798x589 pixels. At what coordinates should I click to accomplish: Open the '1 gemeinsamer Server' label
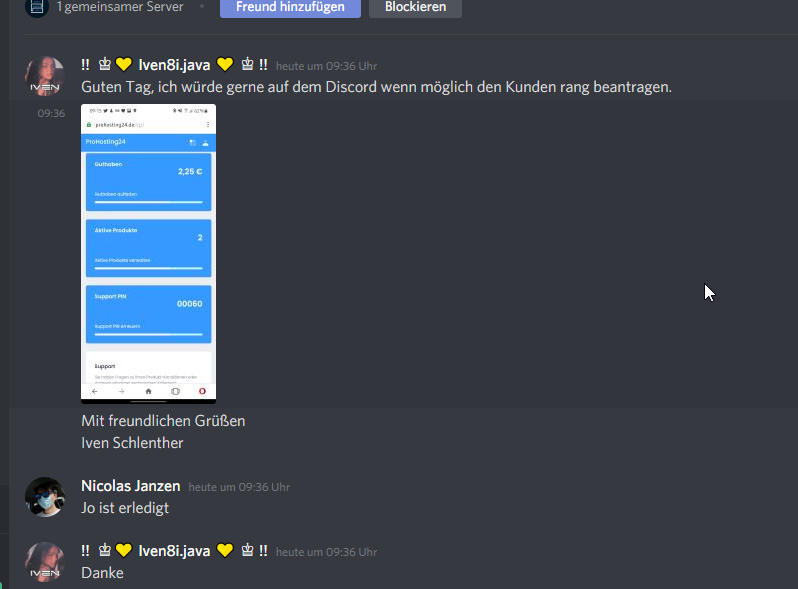tap(120, 7)
